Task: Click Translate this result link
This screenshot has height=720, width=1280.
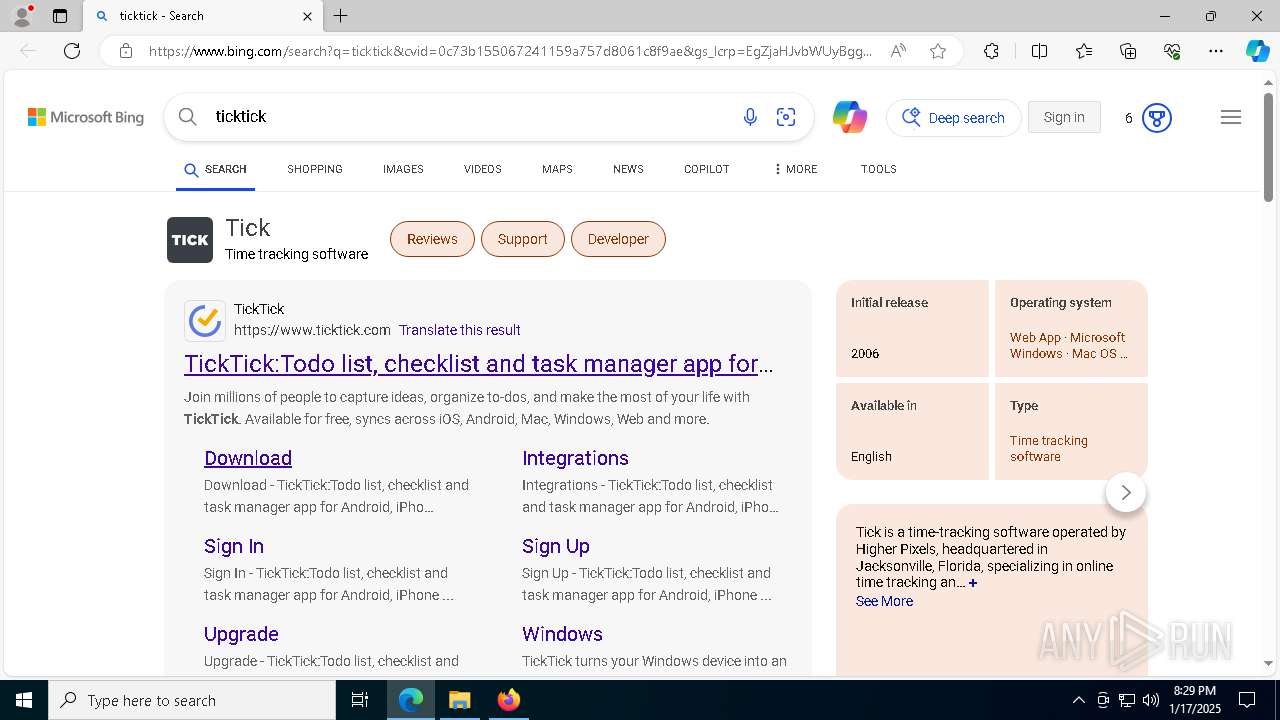Action: [x=459, y=330]
